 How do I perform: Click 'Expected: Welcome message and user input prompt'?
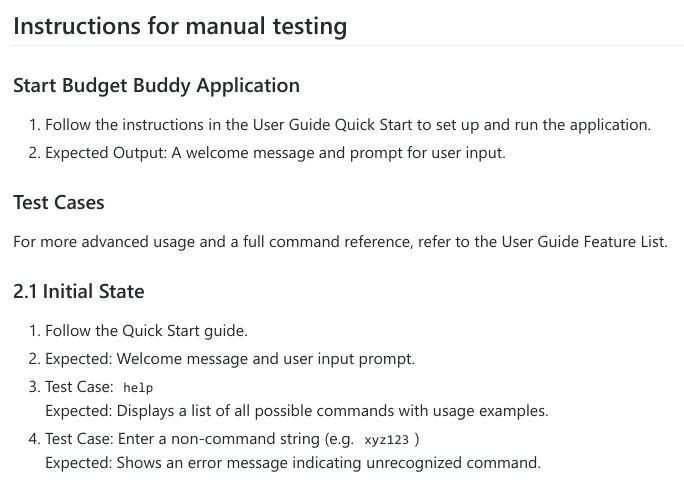(230, 359)
